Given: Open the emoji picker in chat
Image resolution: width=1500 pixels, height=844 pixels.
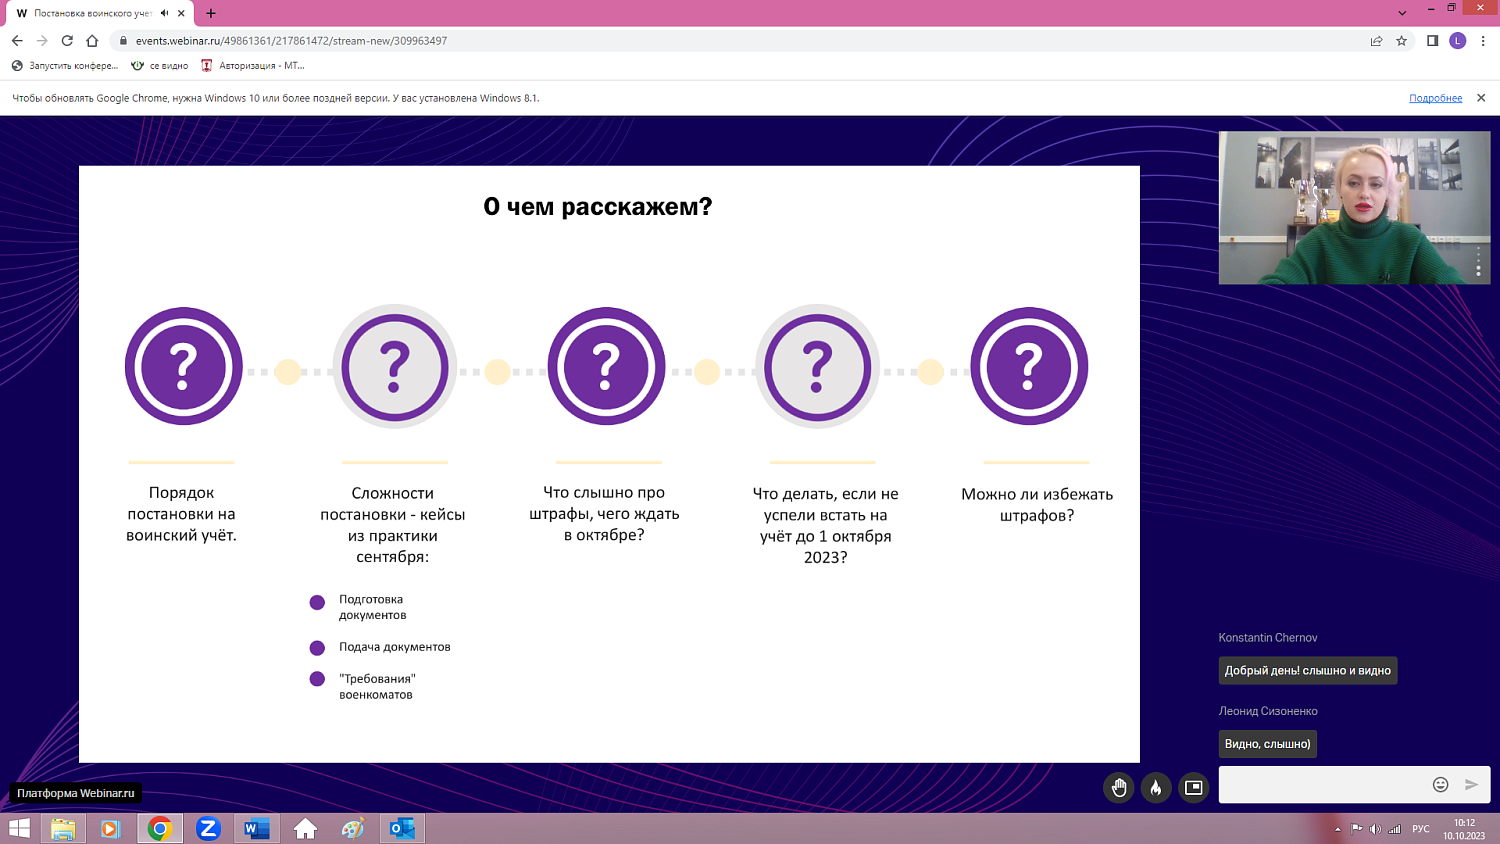Looking at the screenshot, I should (x=1440, y=785).
